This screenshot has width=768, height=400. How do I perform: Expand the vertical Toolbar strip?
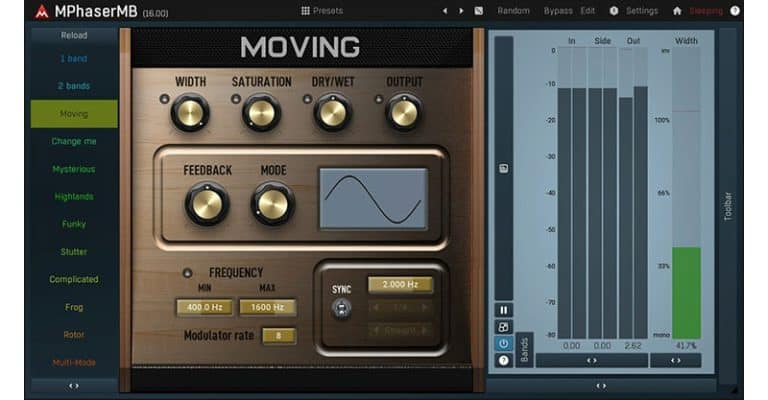[x=728, y=206]
